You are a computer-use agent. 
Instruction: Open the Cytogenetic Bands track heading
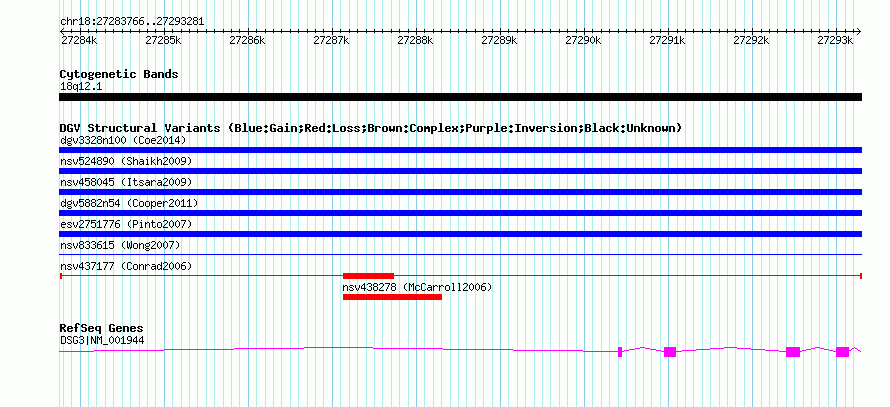click(x=119, y=74)
